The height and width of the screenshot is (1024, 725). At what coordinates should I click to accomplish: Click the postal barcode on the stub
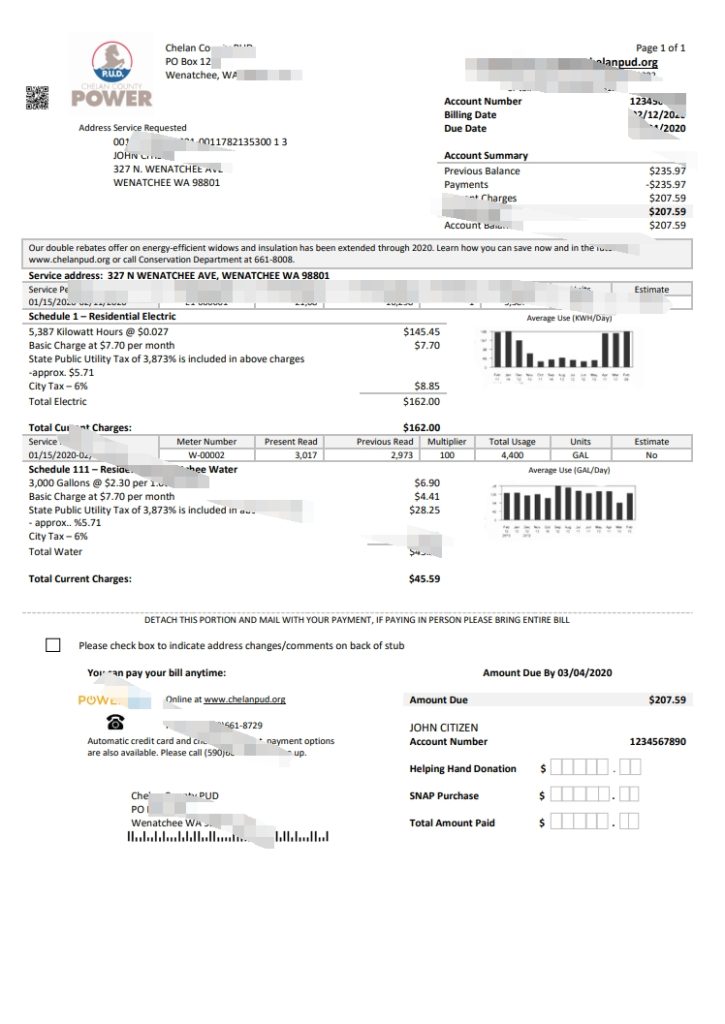[228, 837]
